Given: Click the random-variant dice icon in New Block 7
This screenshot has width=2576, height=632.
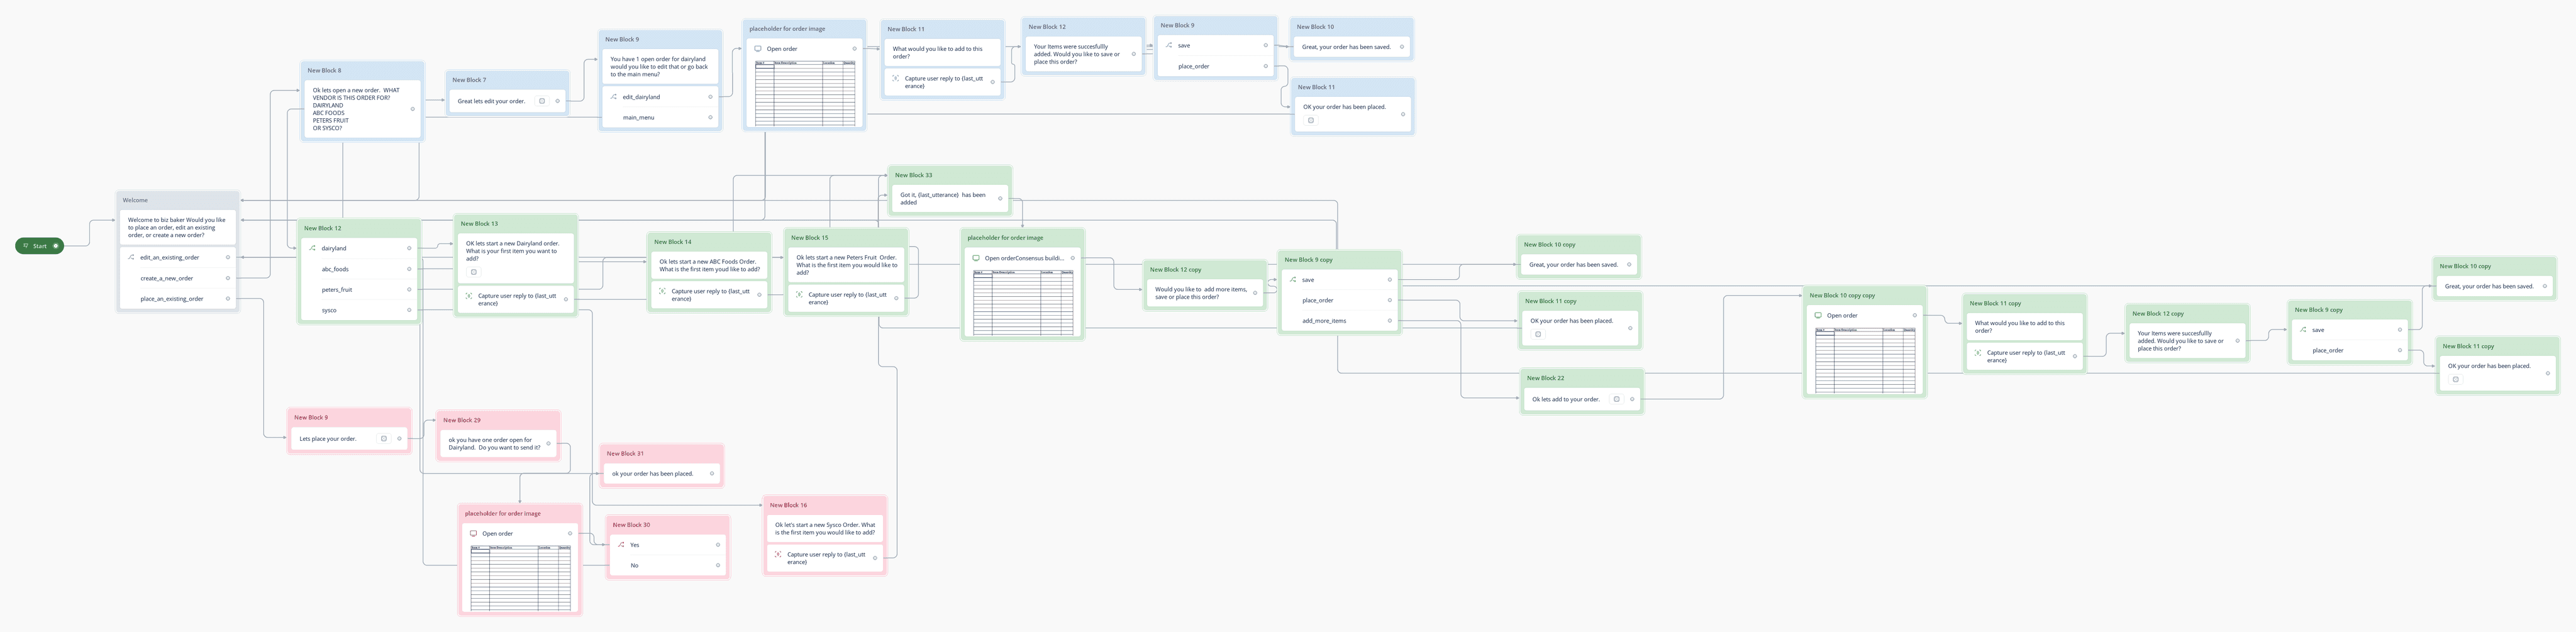Looking at the screenshot, I should tap(542, 101).
